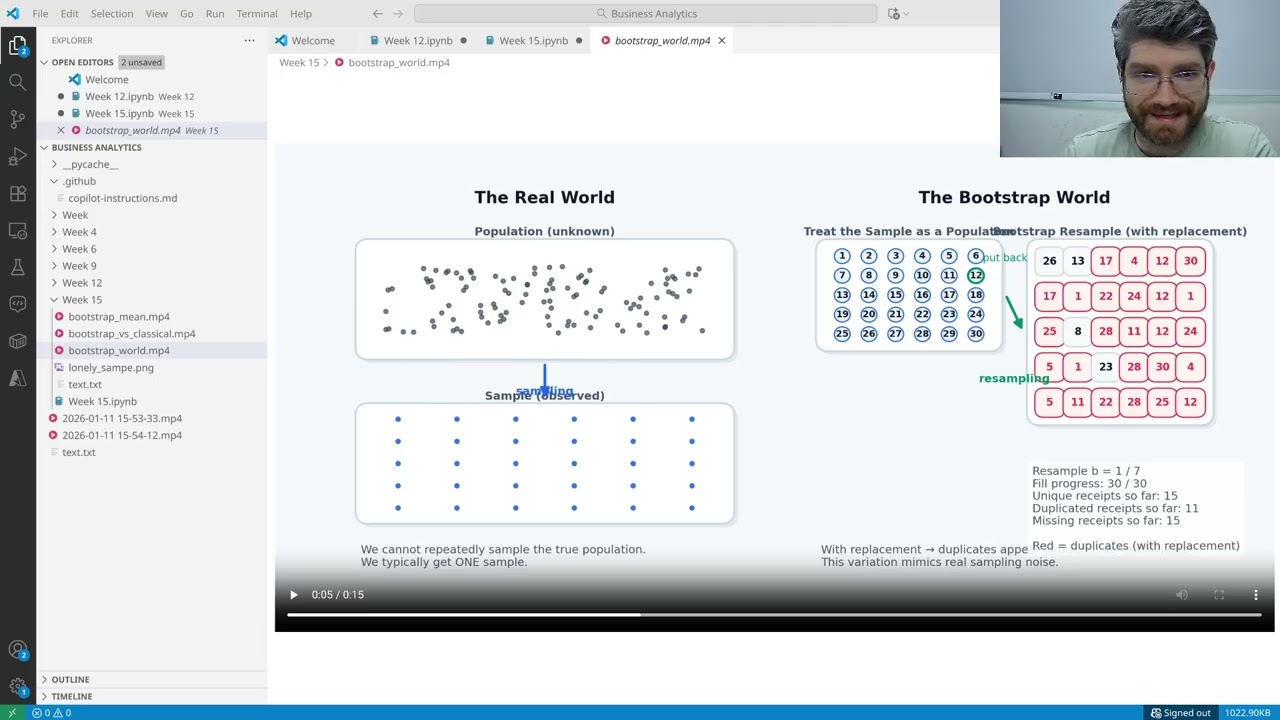Open 2026-01-11 15-54-12.mp4 file
This screenshot has width=1280, height=720.
122,435
